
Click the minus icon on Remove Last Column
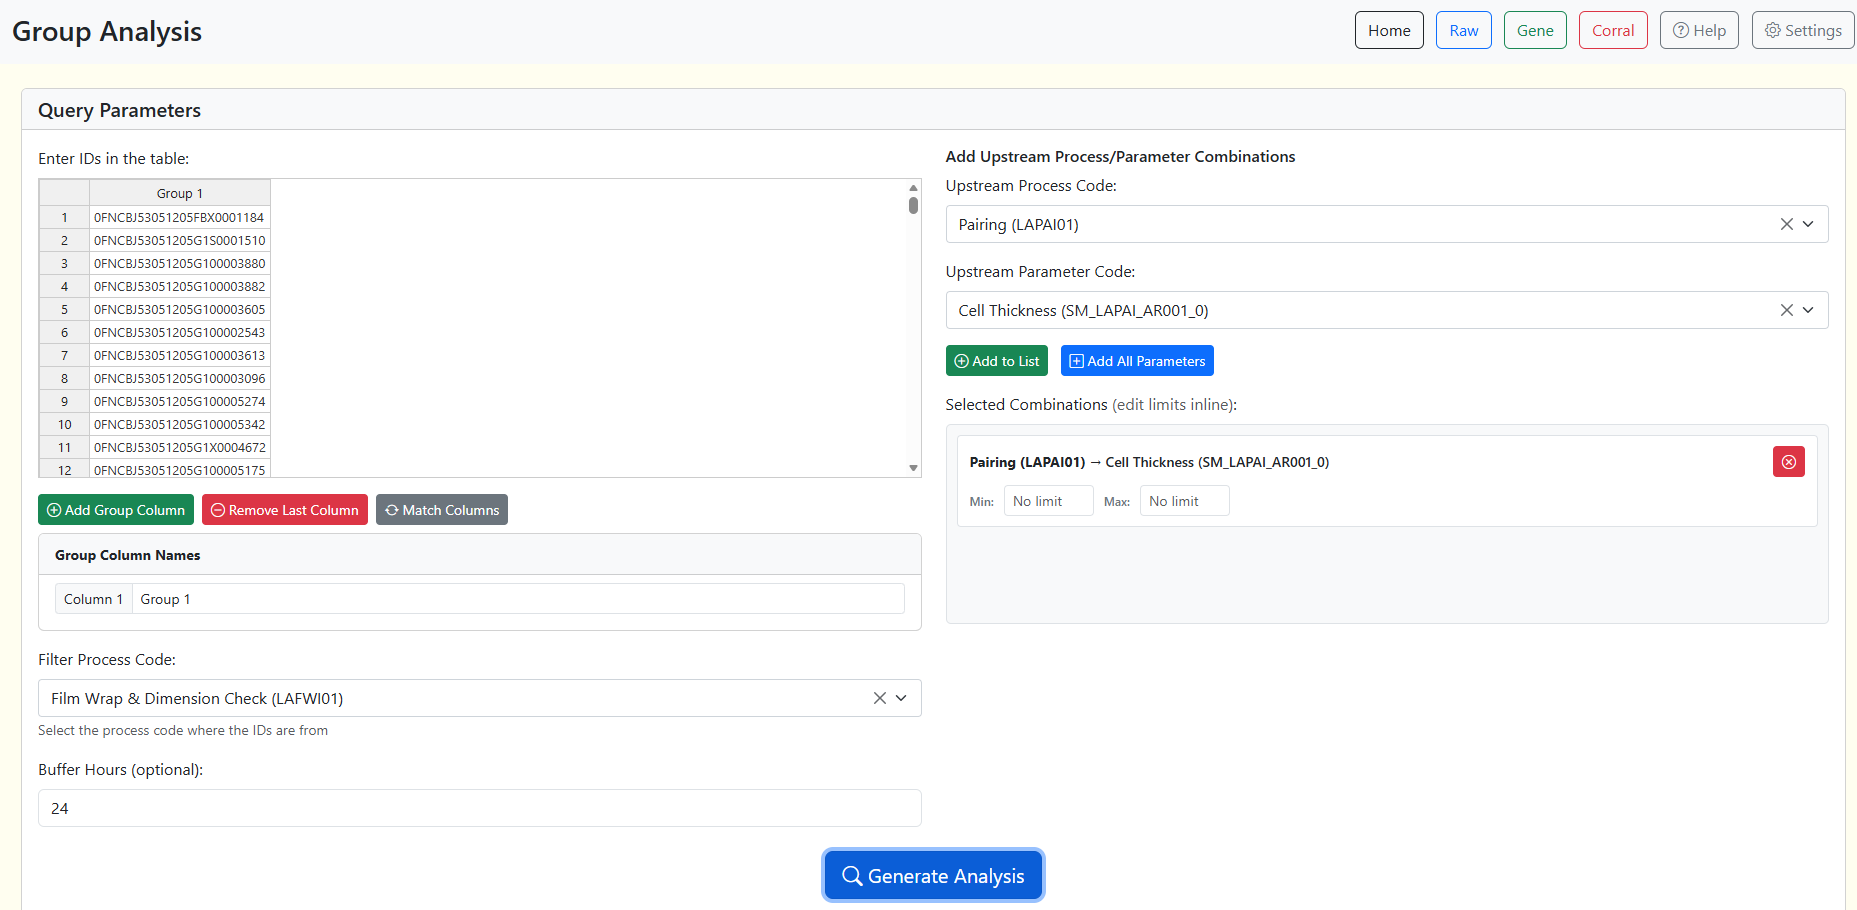217,510
